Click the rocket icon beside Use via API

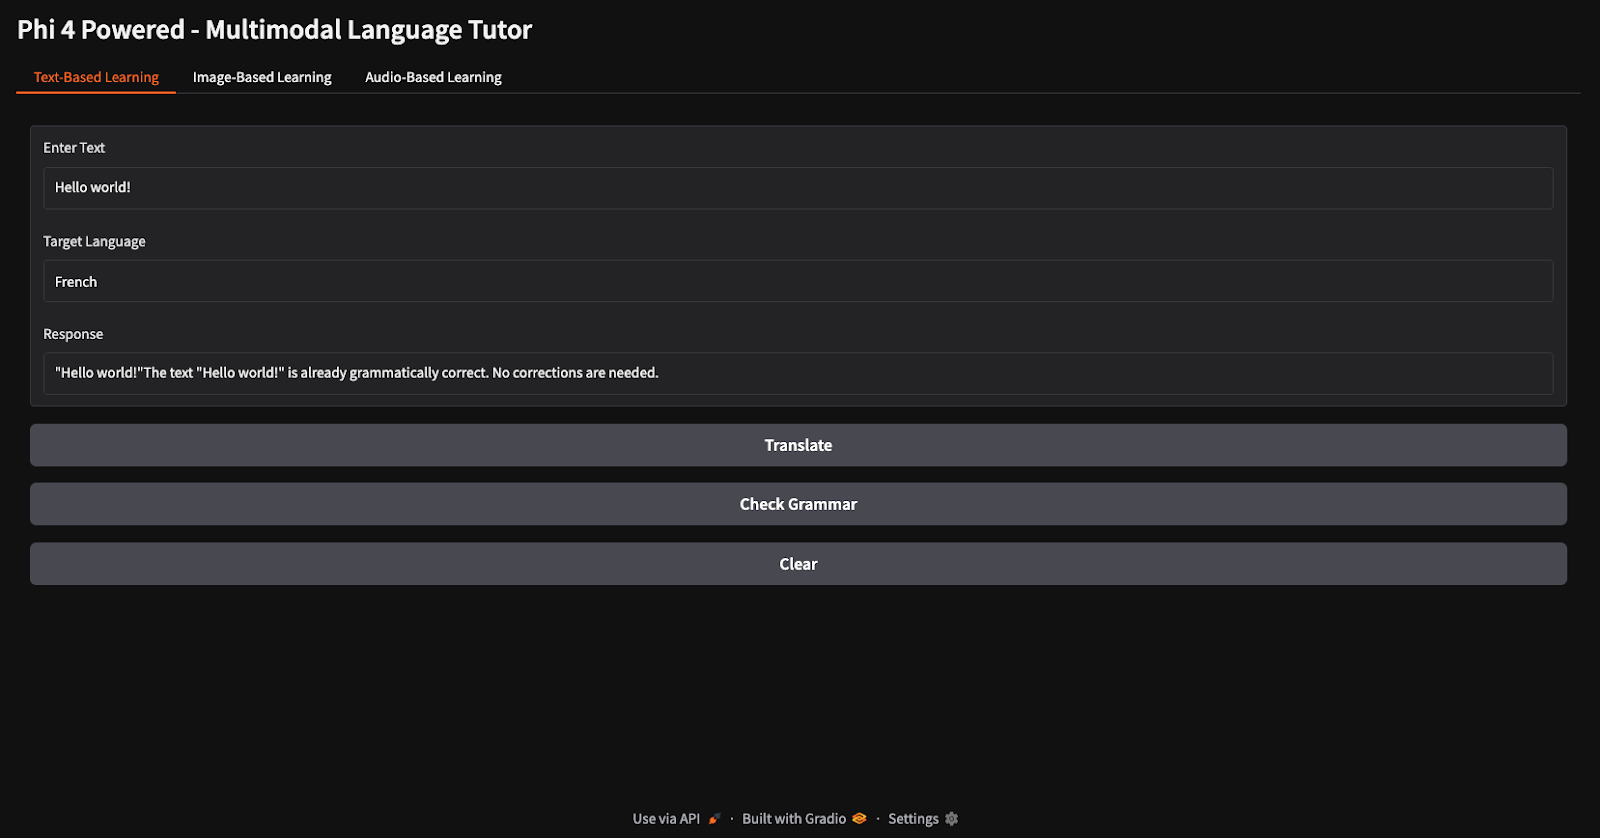click(x=714, y=819)
